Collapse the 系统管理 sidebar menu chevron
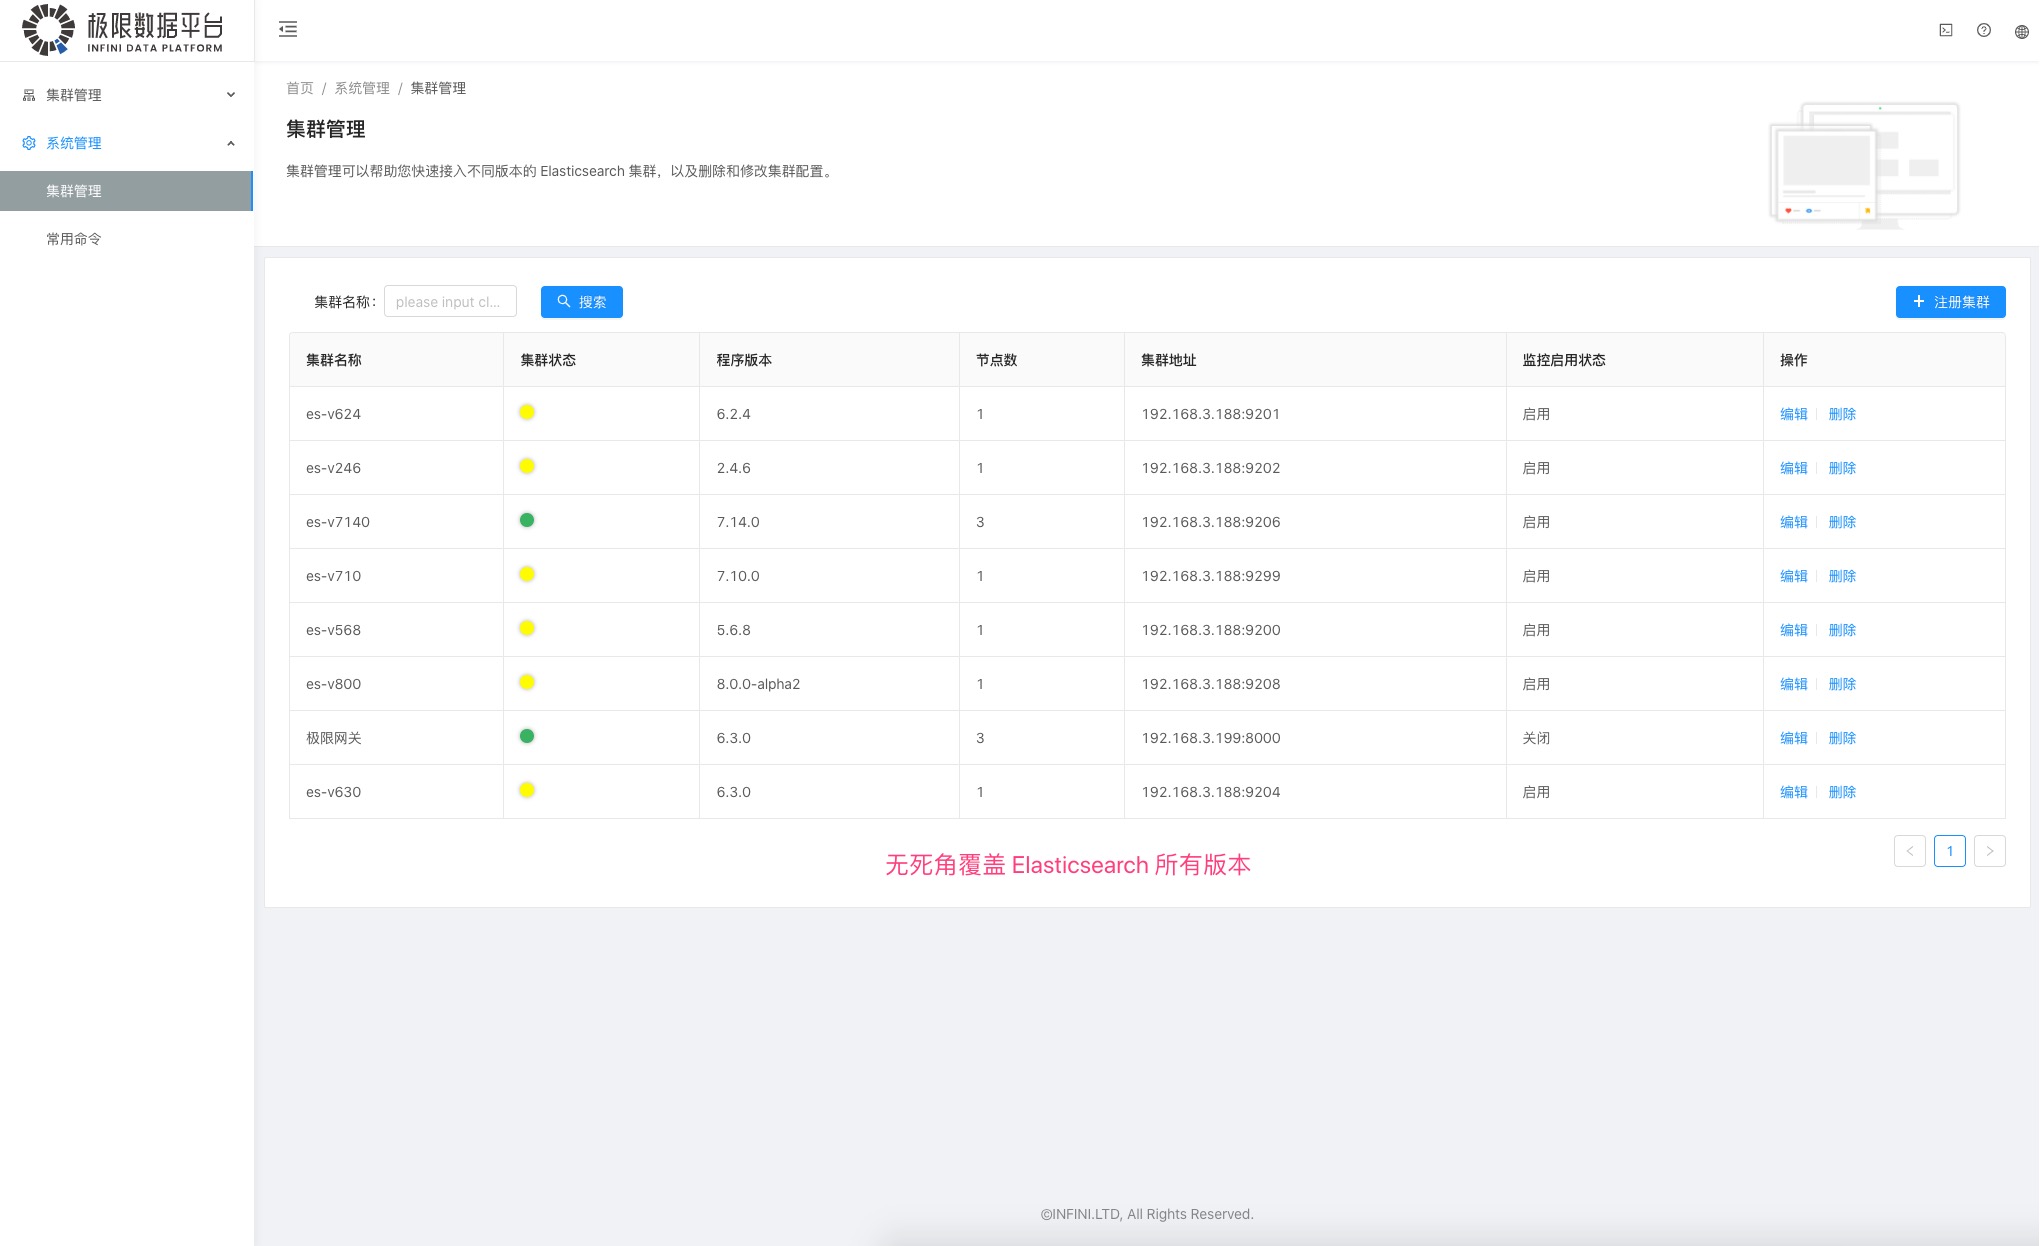2040x1246 pixels. point(231,143)
